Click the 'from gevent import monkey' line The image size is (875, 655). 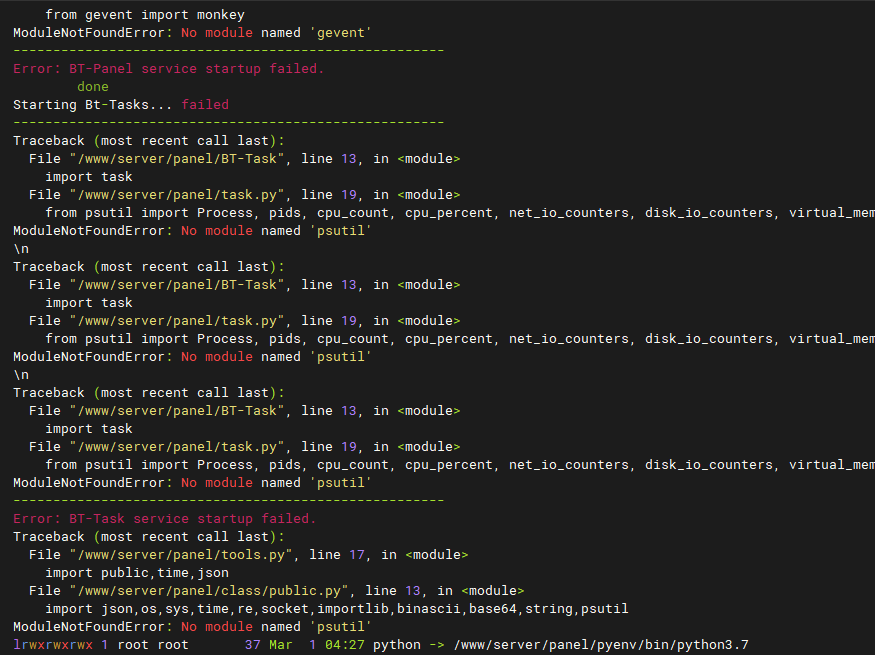tap(144, 15)
